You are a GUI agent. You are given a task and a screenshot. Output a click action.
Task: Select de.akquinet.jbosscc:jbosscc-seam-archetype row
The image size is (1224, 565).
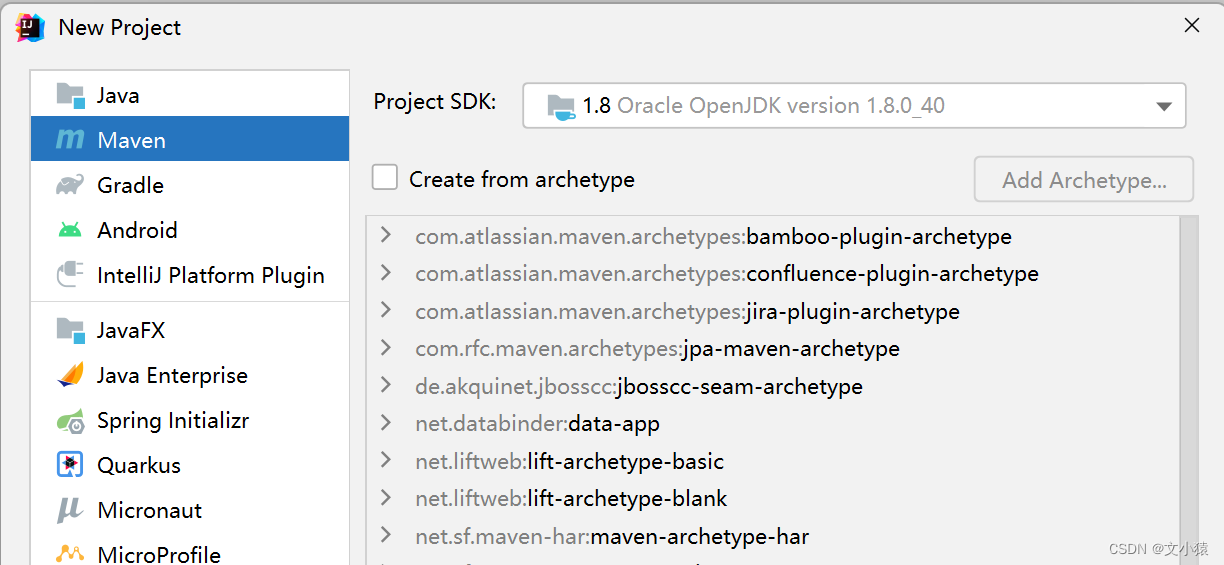point(773,386)
